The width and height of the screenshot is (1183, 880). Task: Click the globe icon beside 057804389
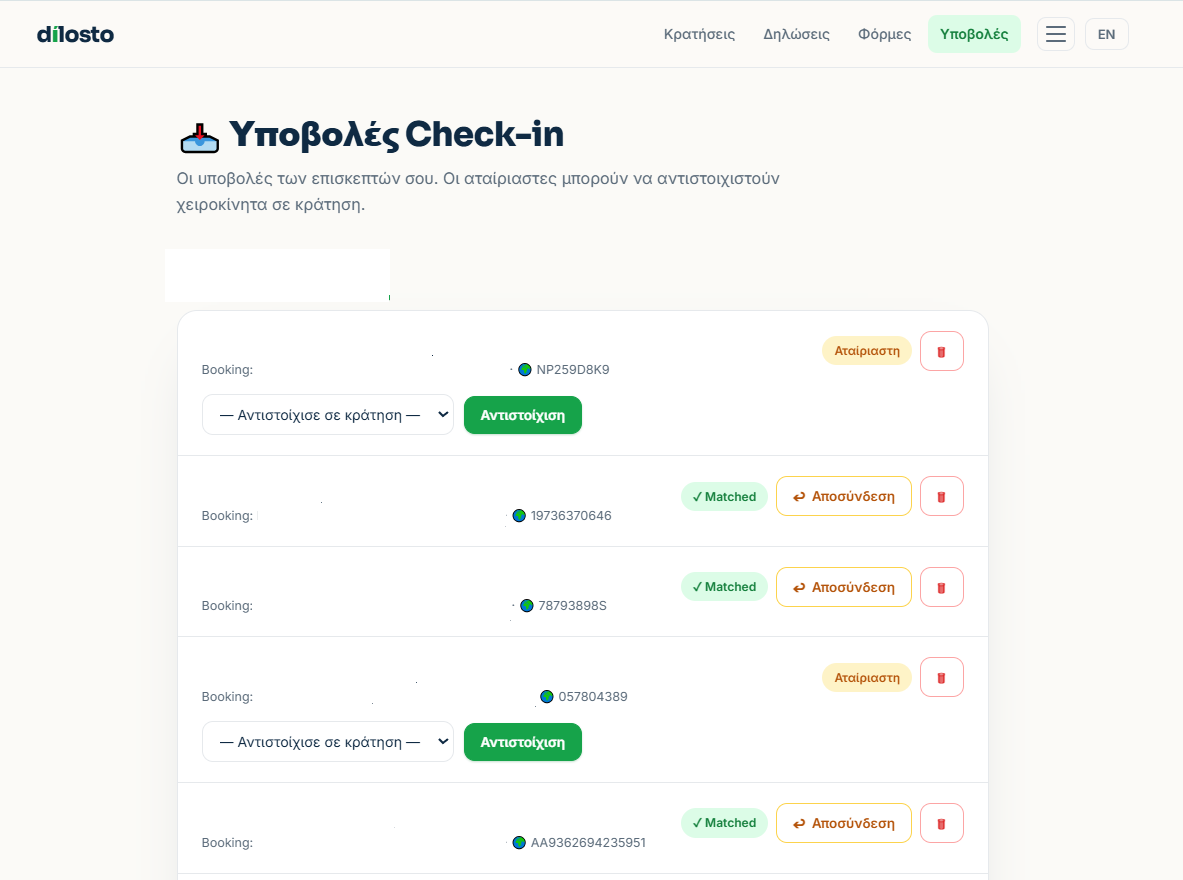tap(547, 697)
